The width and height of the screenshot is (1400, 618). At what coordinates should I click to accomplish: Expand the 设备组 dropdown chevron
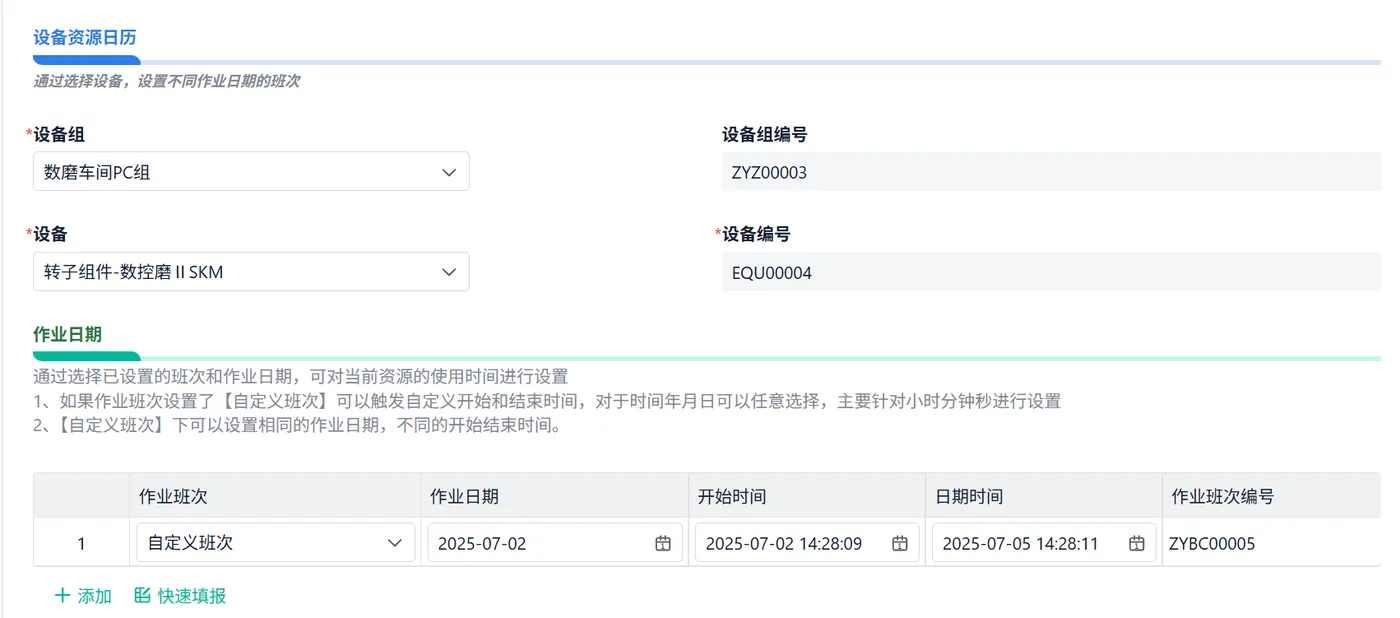click(449, 172)
